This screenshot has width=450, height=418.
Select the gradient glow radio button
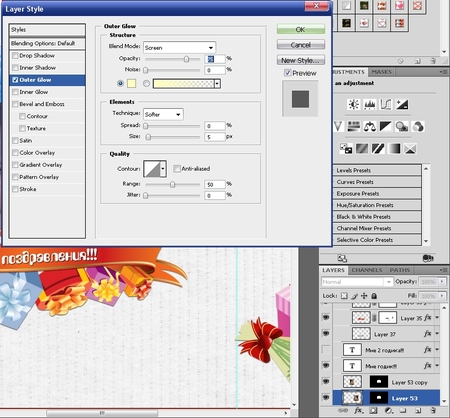[146, 83]
